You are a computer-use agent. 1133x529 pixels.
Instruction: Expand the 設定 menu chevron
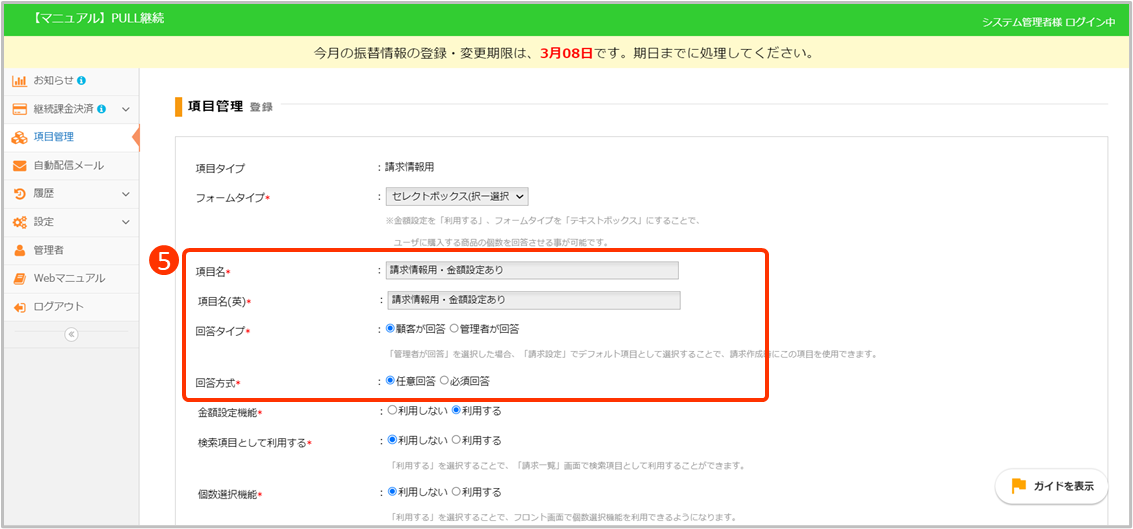(126, 221)
